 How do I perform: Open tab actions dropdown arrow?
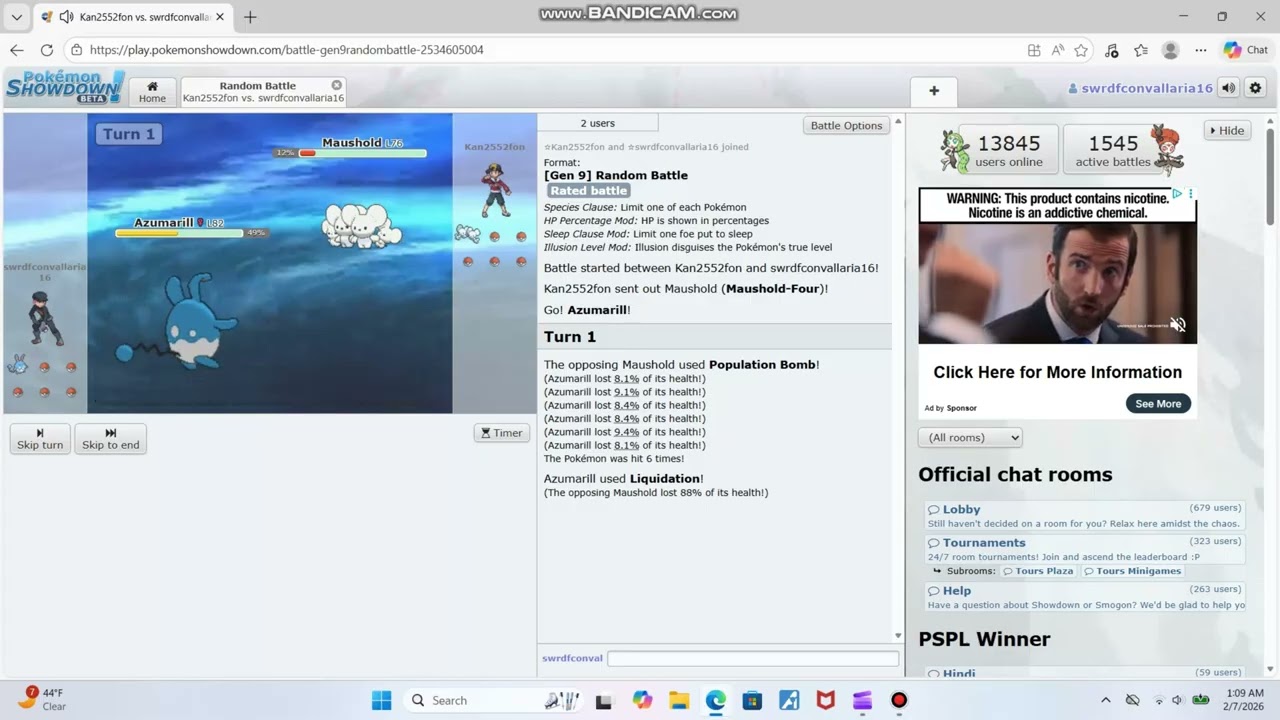(x=16, y=17)
